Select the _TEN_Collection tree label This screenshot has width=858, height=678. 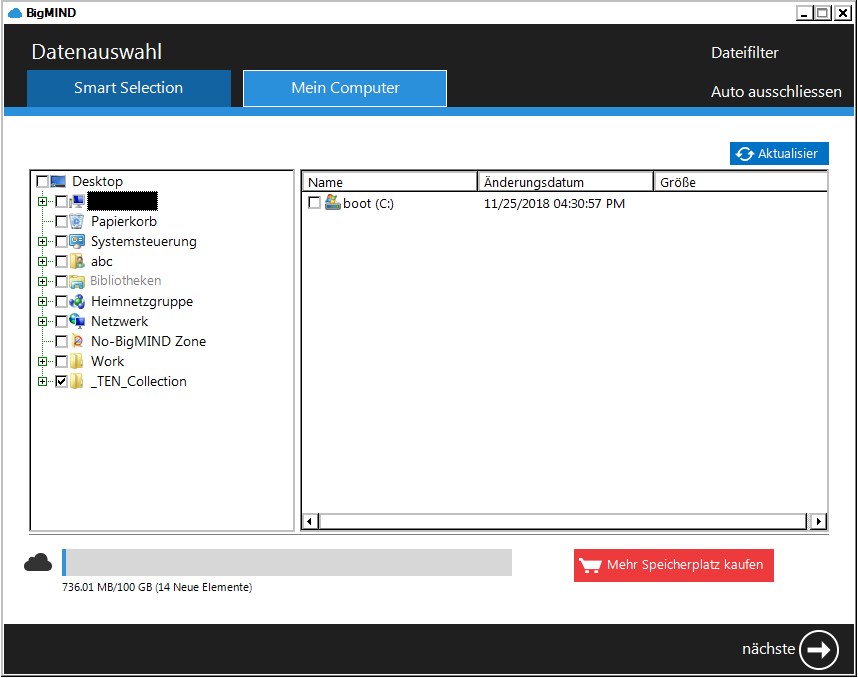coord(138,381)
